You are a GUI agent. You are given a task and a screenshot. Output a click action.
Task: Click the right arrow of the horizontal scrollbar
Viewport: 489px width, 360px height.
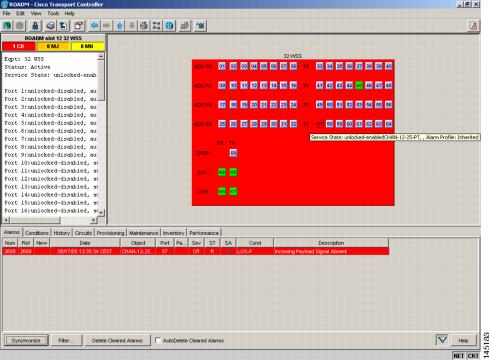(x=94, y=220)
